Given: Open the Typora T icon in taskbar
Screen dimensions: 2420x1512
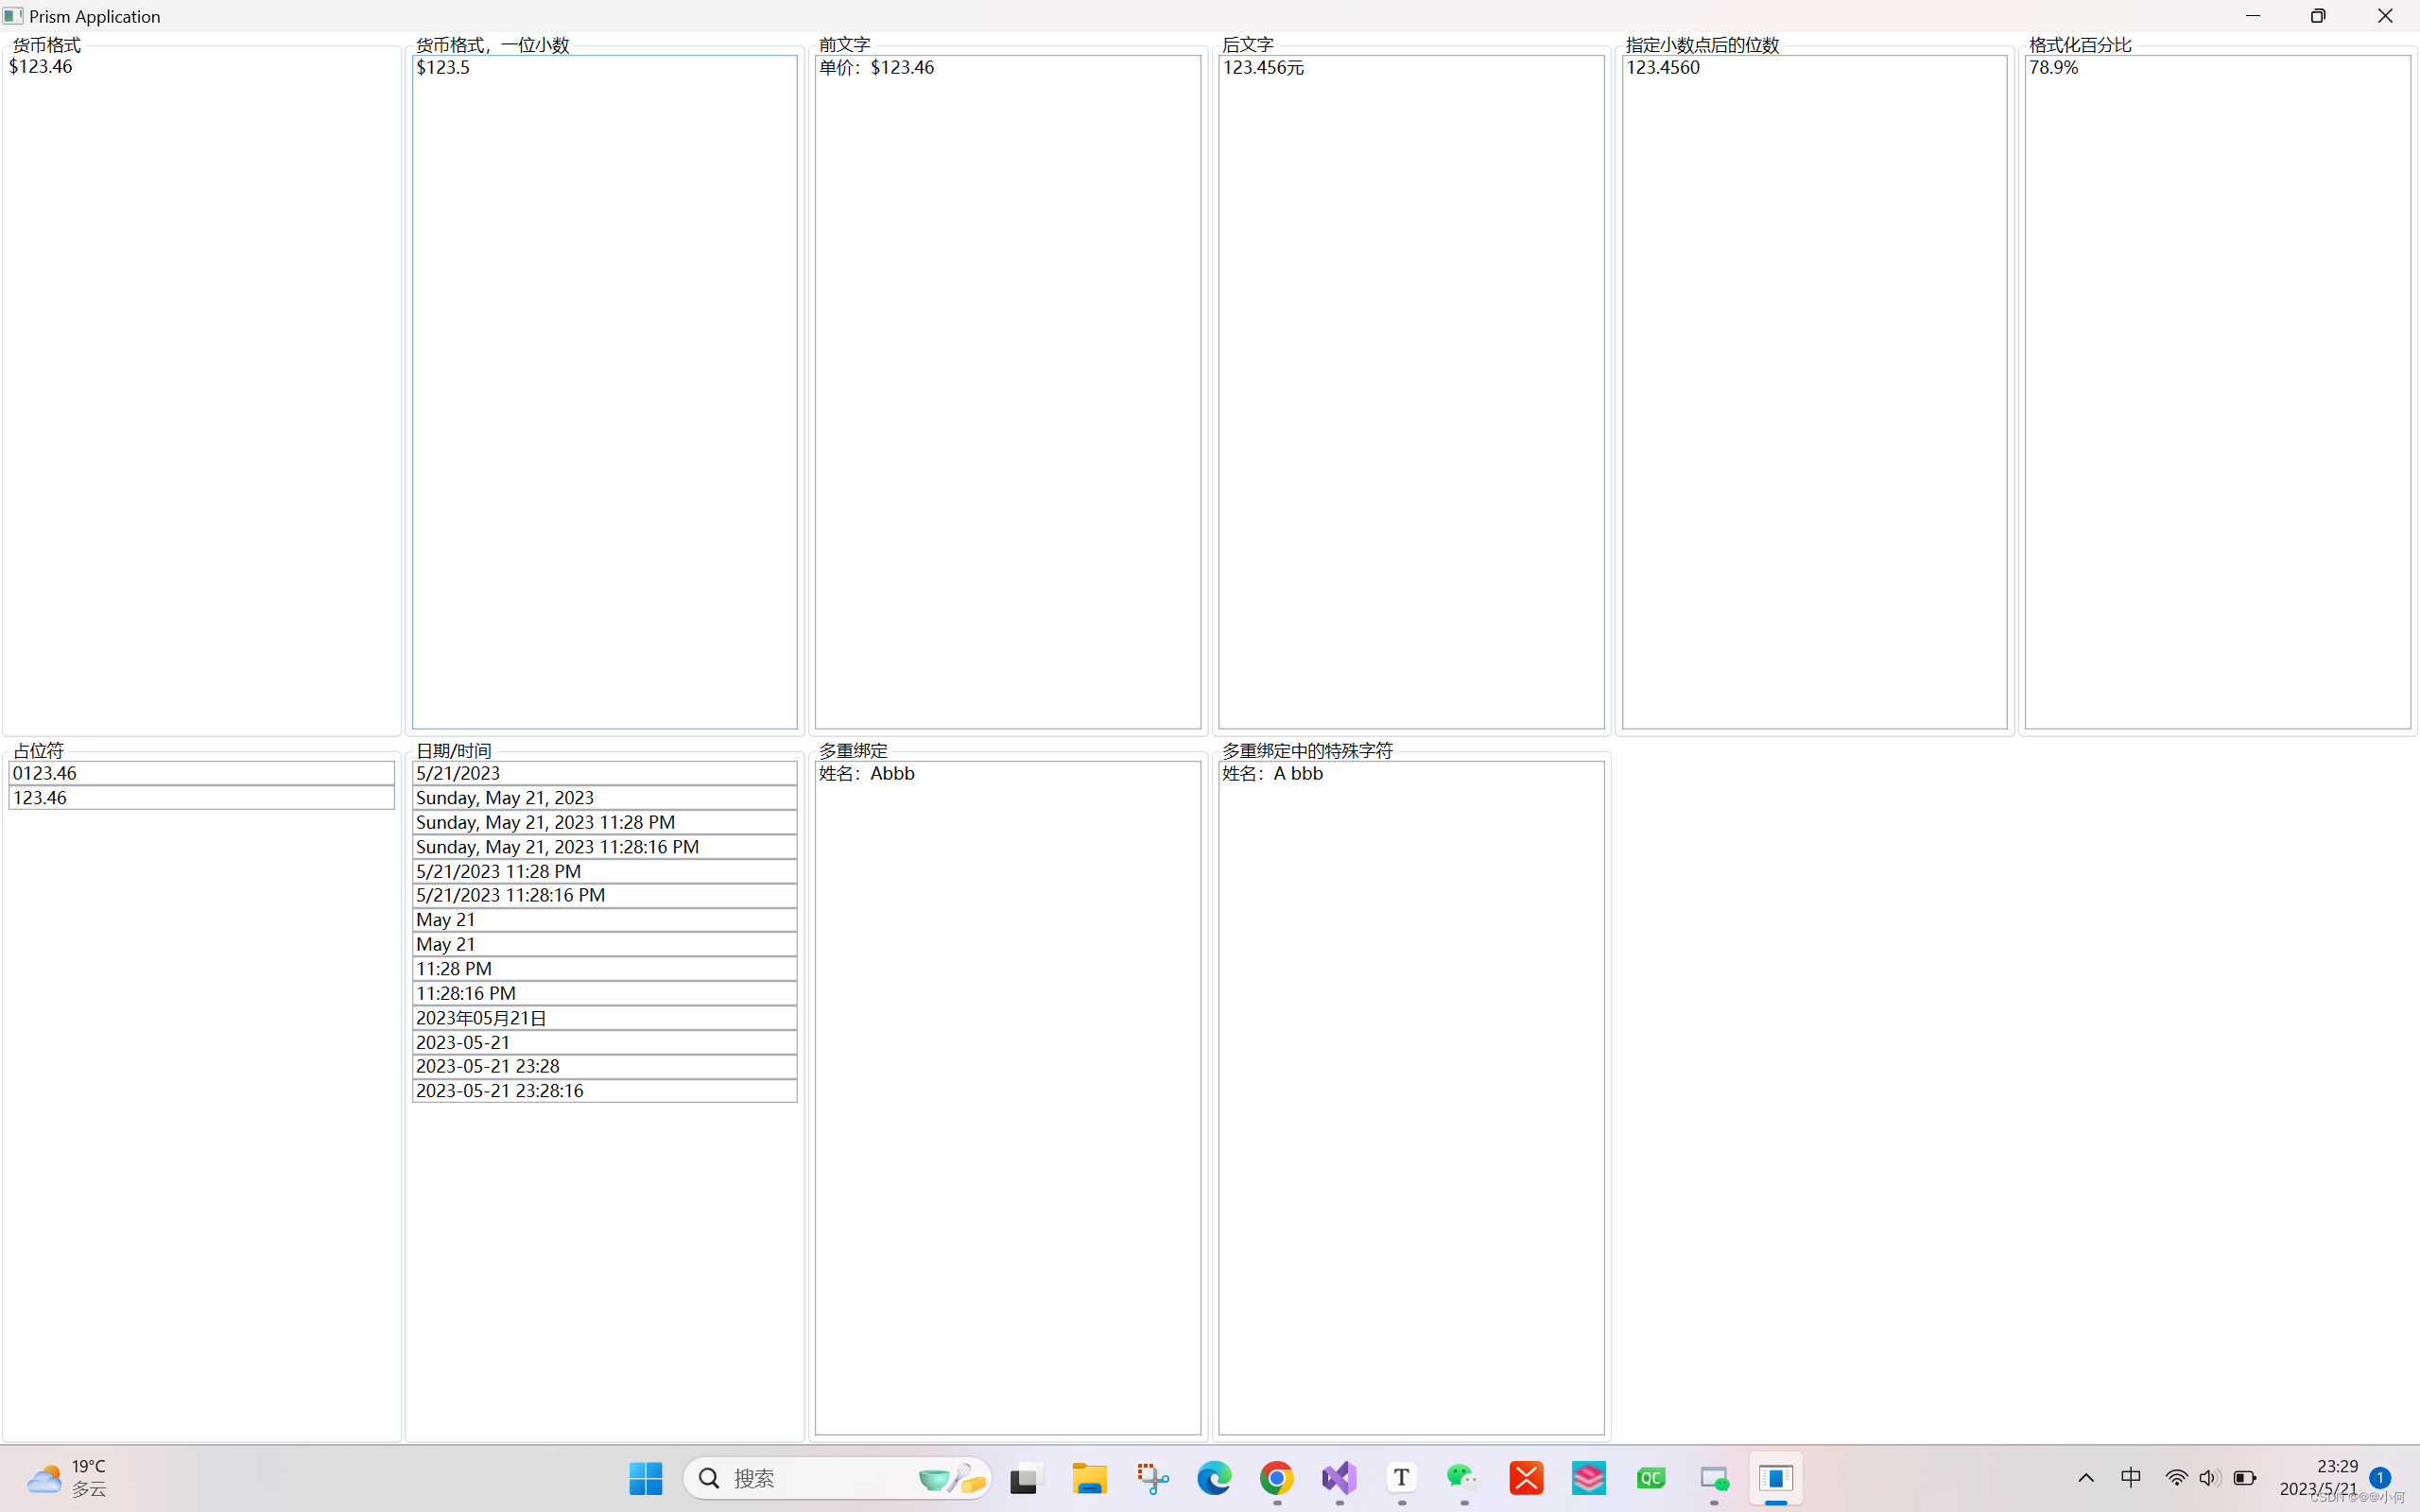Looking at the screenshot, I should pyautogui.click(x=1402, y=1478).
